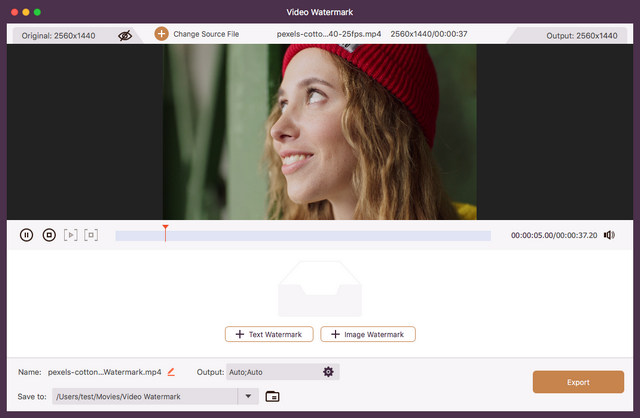Open output settings with the gear icon

click(x=328, y=372)
